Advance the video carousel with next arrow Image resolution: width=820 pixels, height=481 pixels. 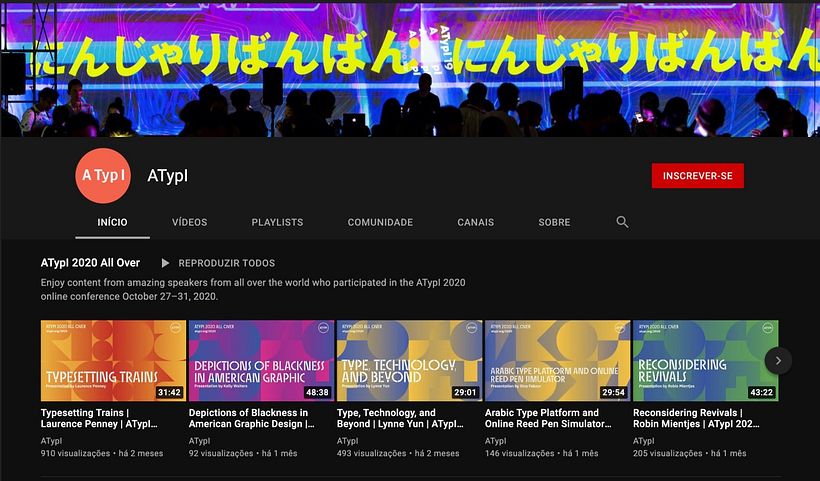point(778,360)
